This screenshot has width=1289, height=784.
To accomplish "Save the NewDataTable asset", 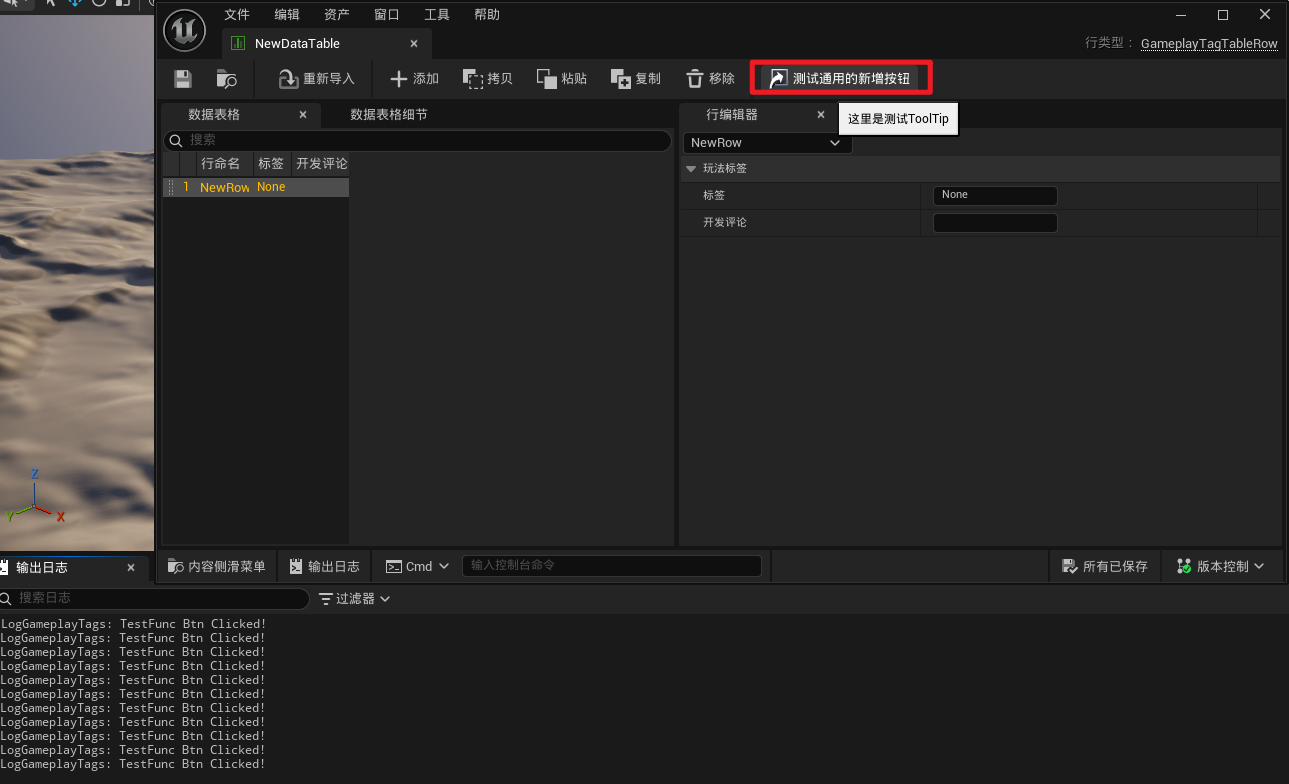I will tap(182, 78).
